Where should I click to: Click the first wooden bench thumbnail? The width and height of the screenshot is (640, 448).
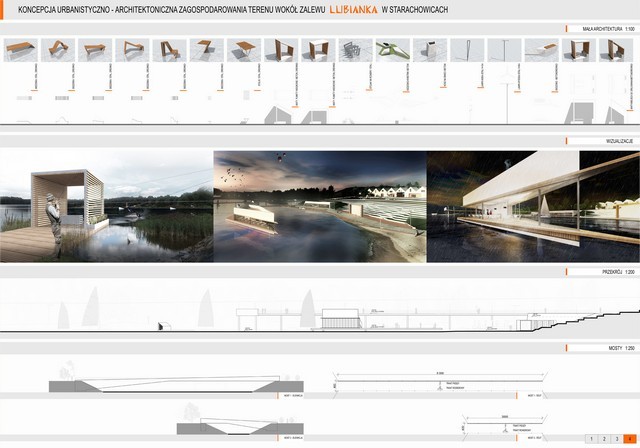tap(21, 50)
